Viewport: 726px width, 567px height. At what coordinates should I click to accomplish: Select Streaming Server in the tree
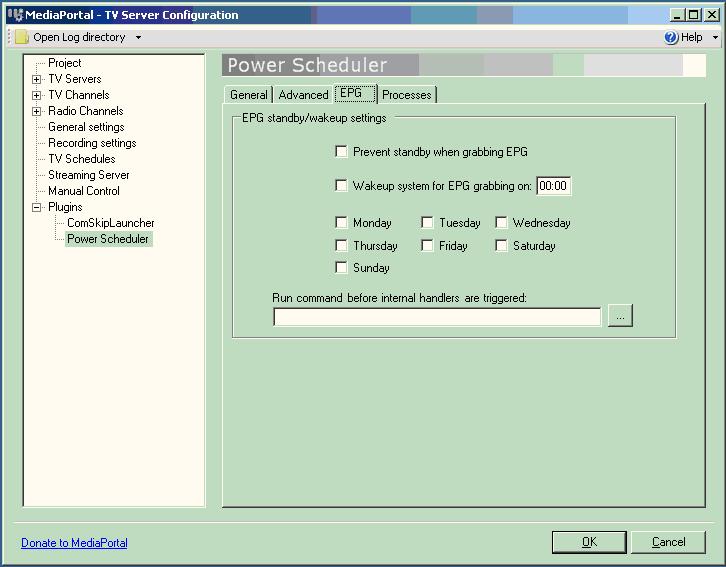pyautogui.click(x=88, y=175)
